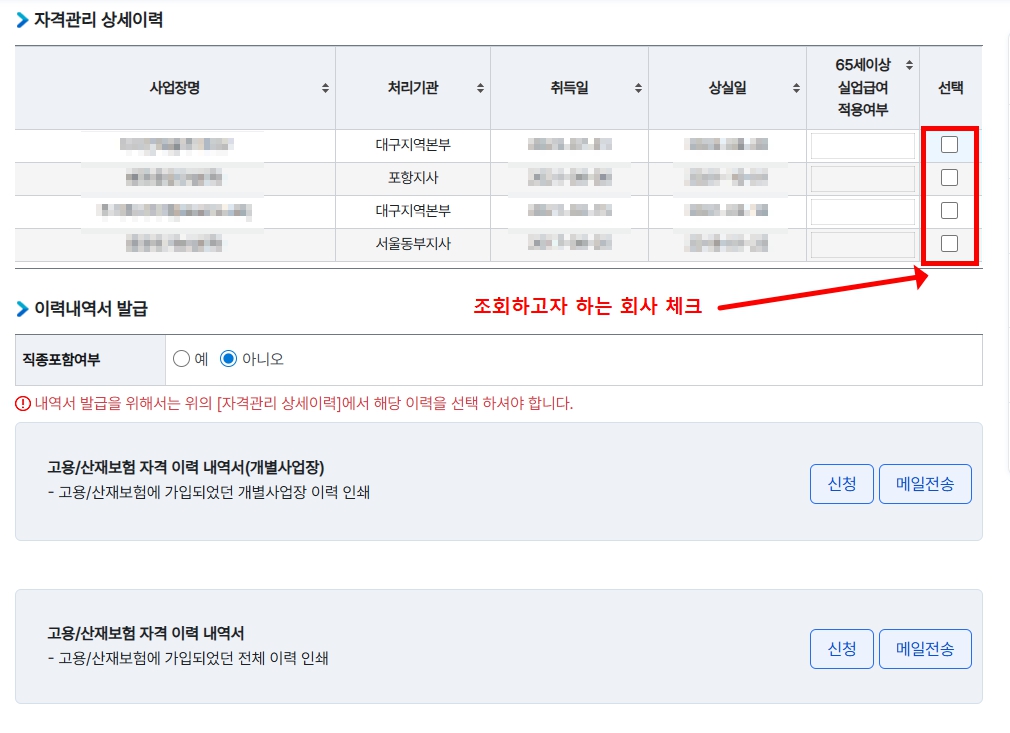Click 메일전송 for the 전체 이력 내역서

click(x=925, y=648)
